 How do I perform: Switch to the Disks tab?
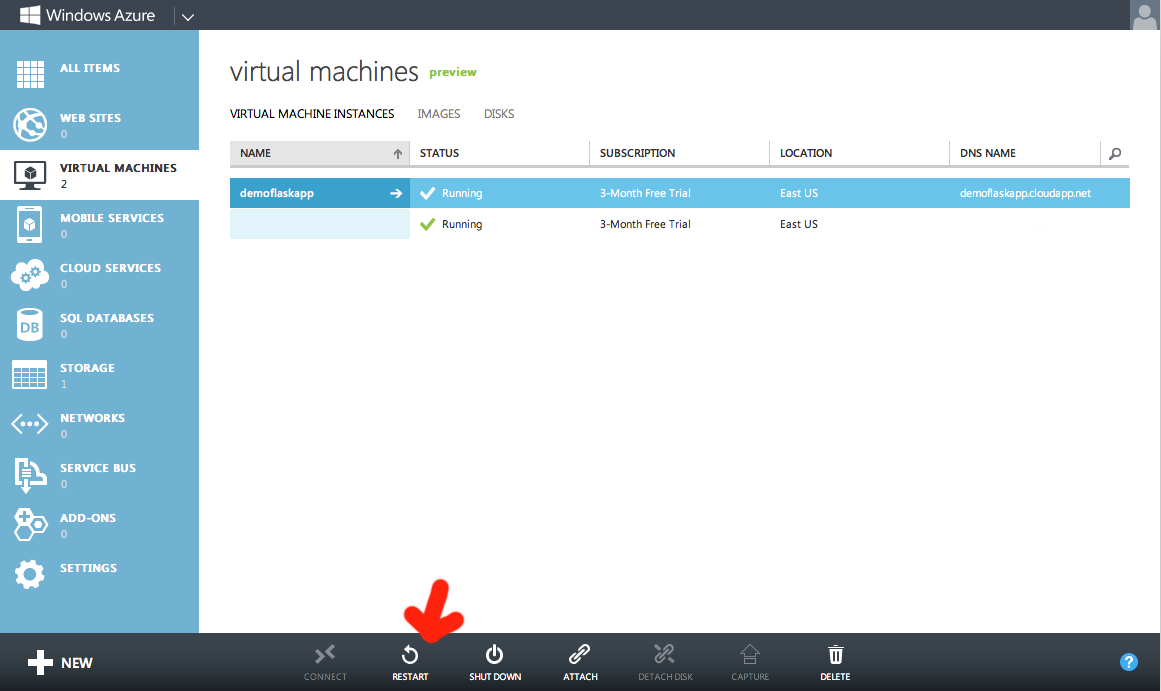(x=499, y=114)
